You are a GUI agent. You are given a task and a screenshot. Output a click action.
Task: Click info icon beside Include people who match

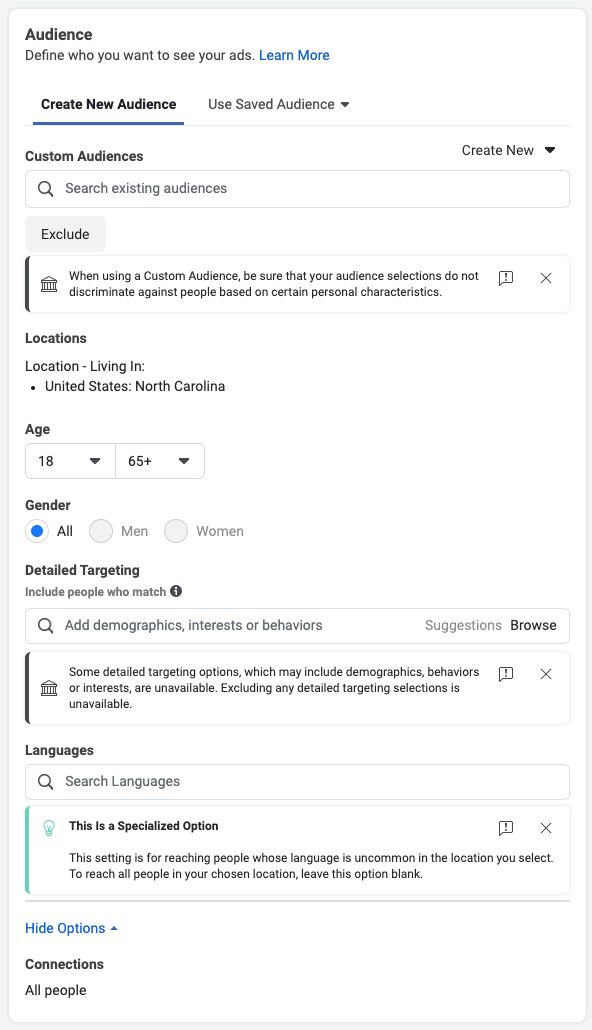pyautogui.click(x=176, y=591)
